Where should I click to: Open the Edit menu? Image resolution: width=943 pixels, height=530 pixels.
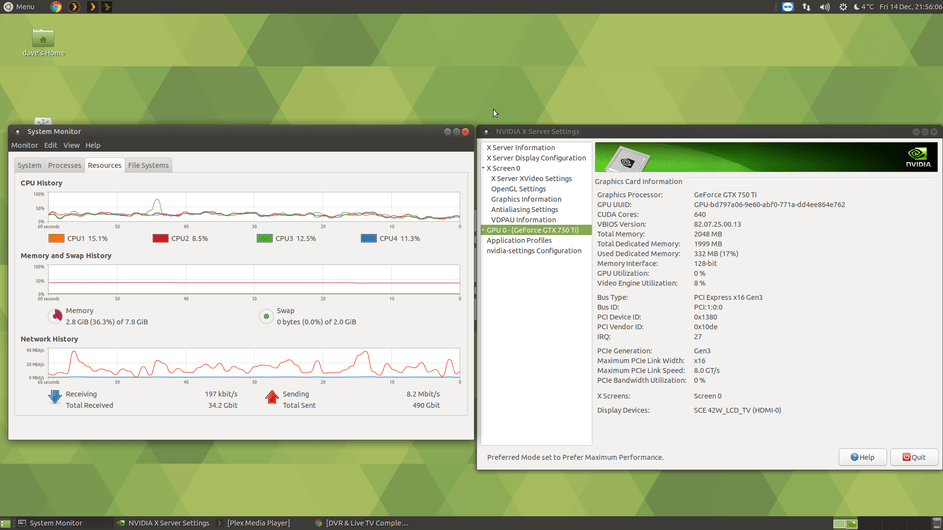click(x=51, y=145)
